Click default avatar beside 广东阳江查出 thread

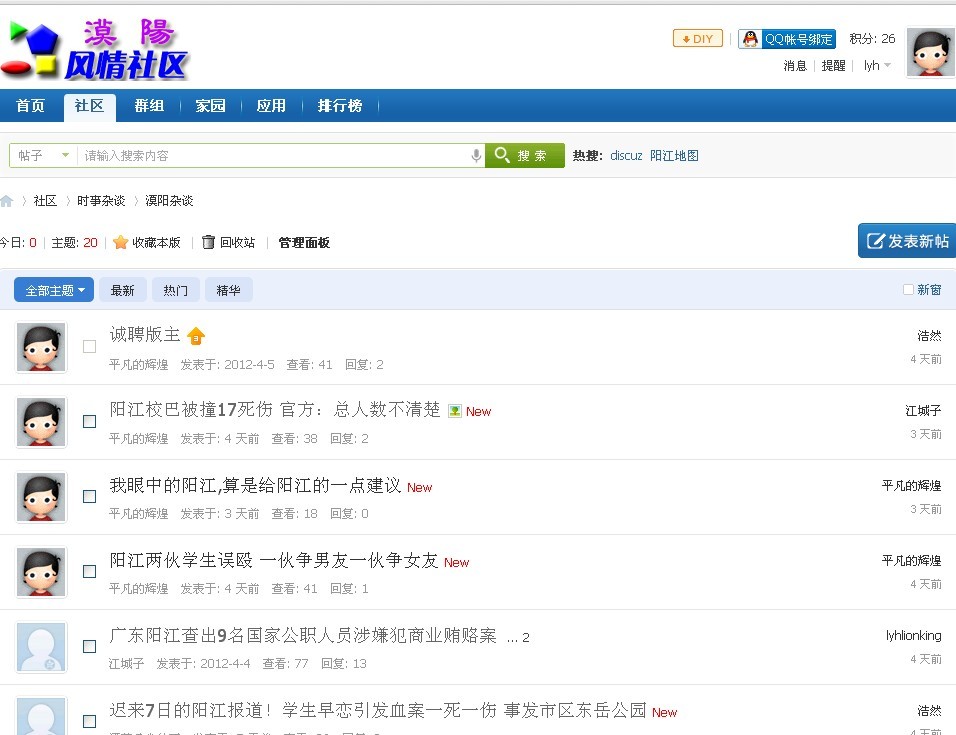coord(41,647)
